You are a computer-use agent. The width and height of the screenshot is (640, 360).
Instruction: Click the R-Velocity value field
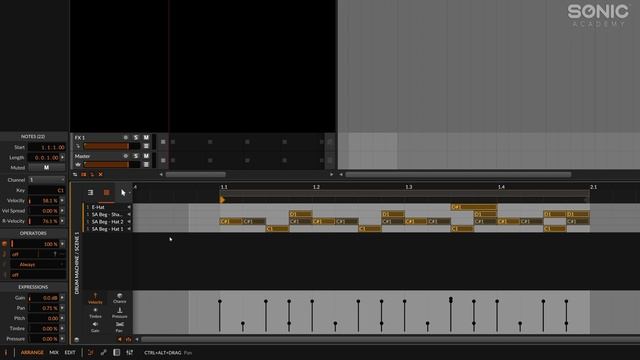click(44, 221)
